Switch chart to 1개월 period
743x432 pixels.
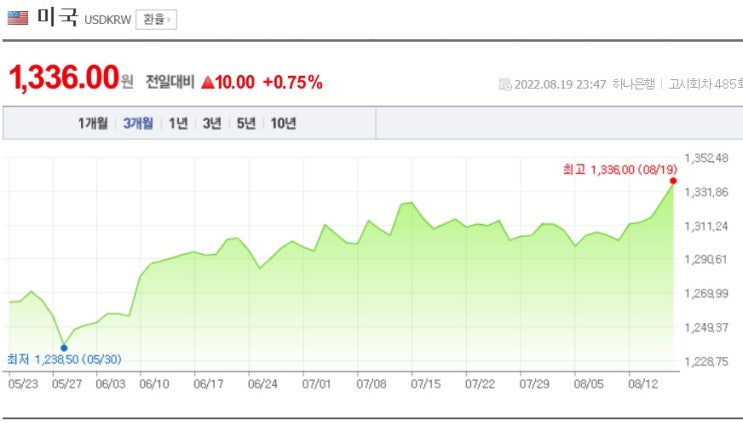click(x=93, y=123)
